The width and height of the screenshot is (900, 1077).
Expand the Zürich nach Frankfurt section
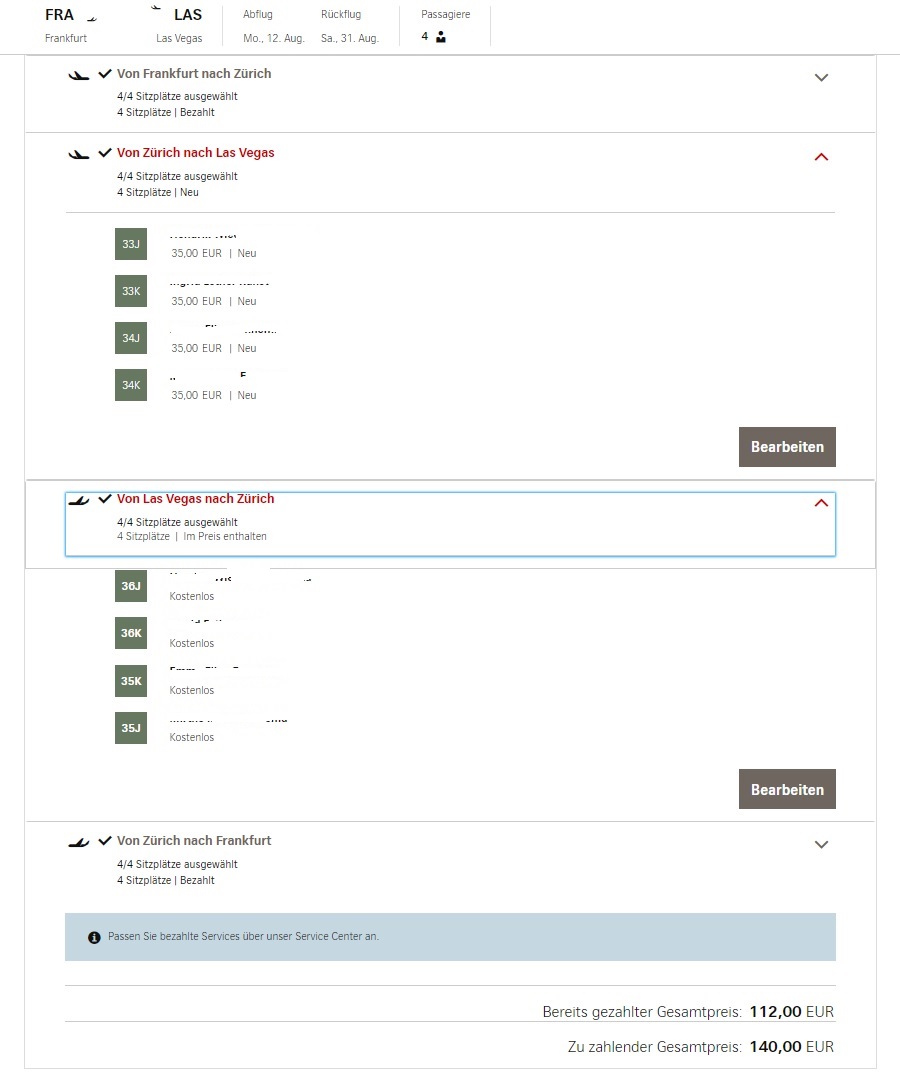[821, 845]
